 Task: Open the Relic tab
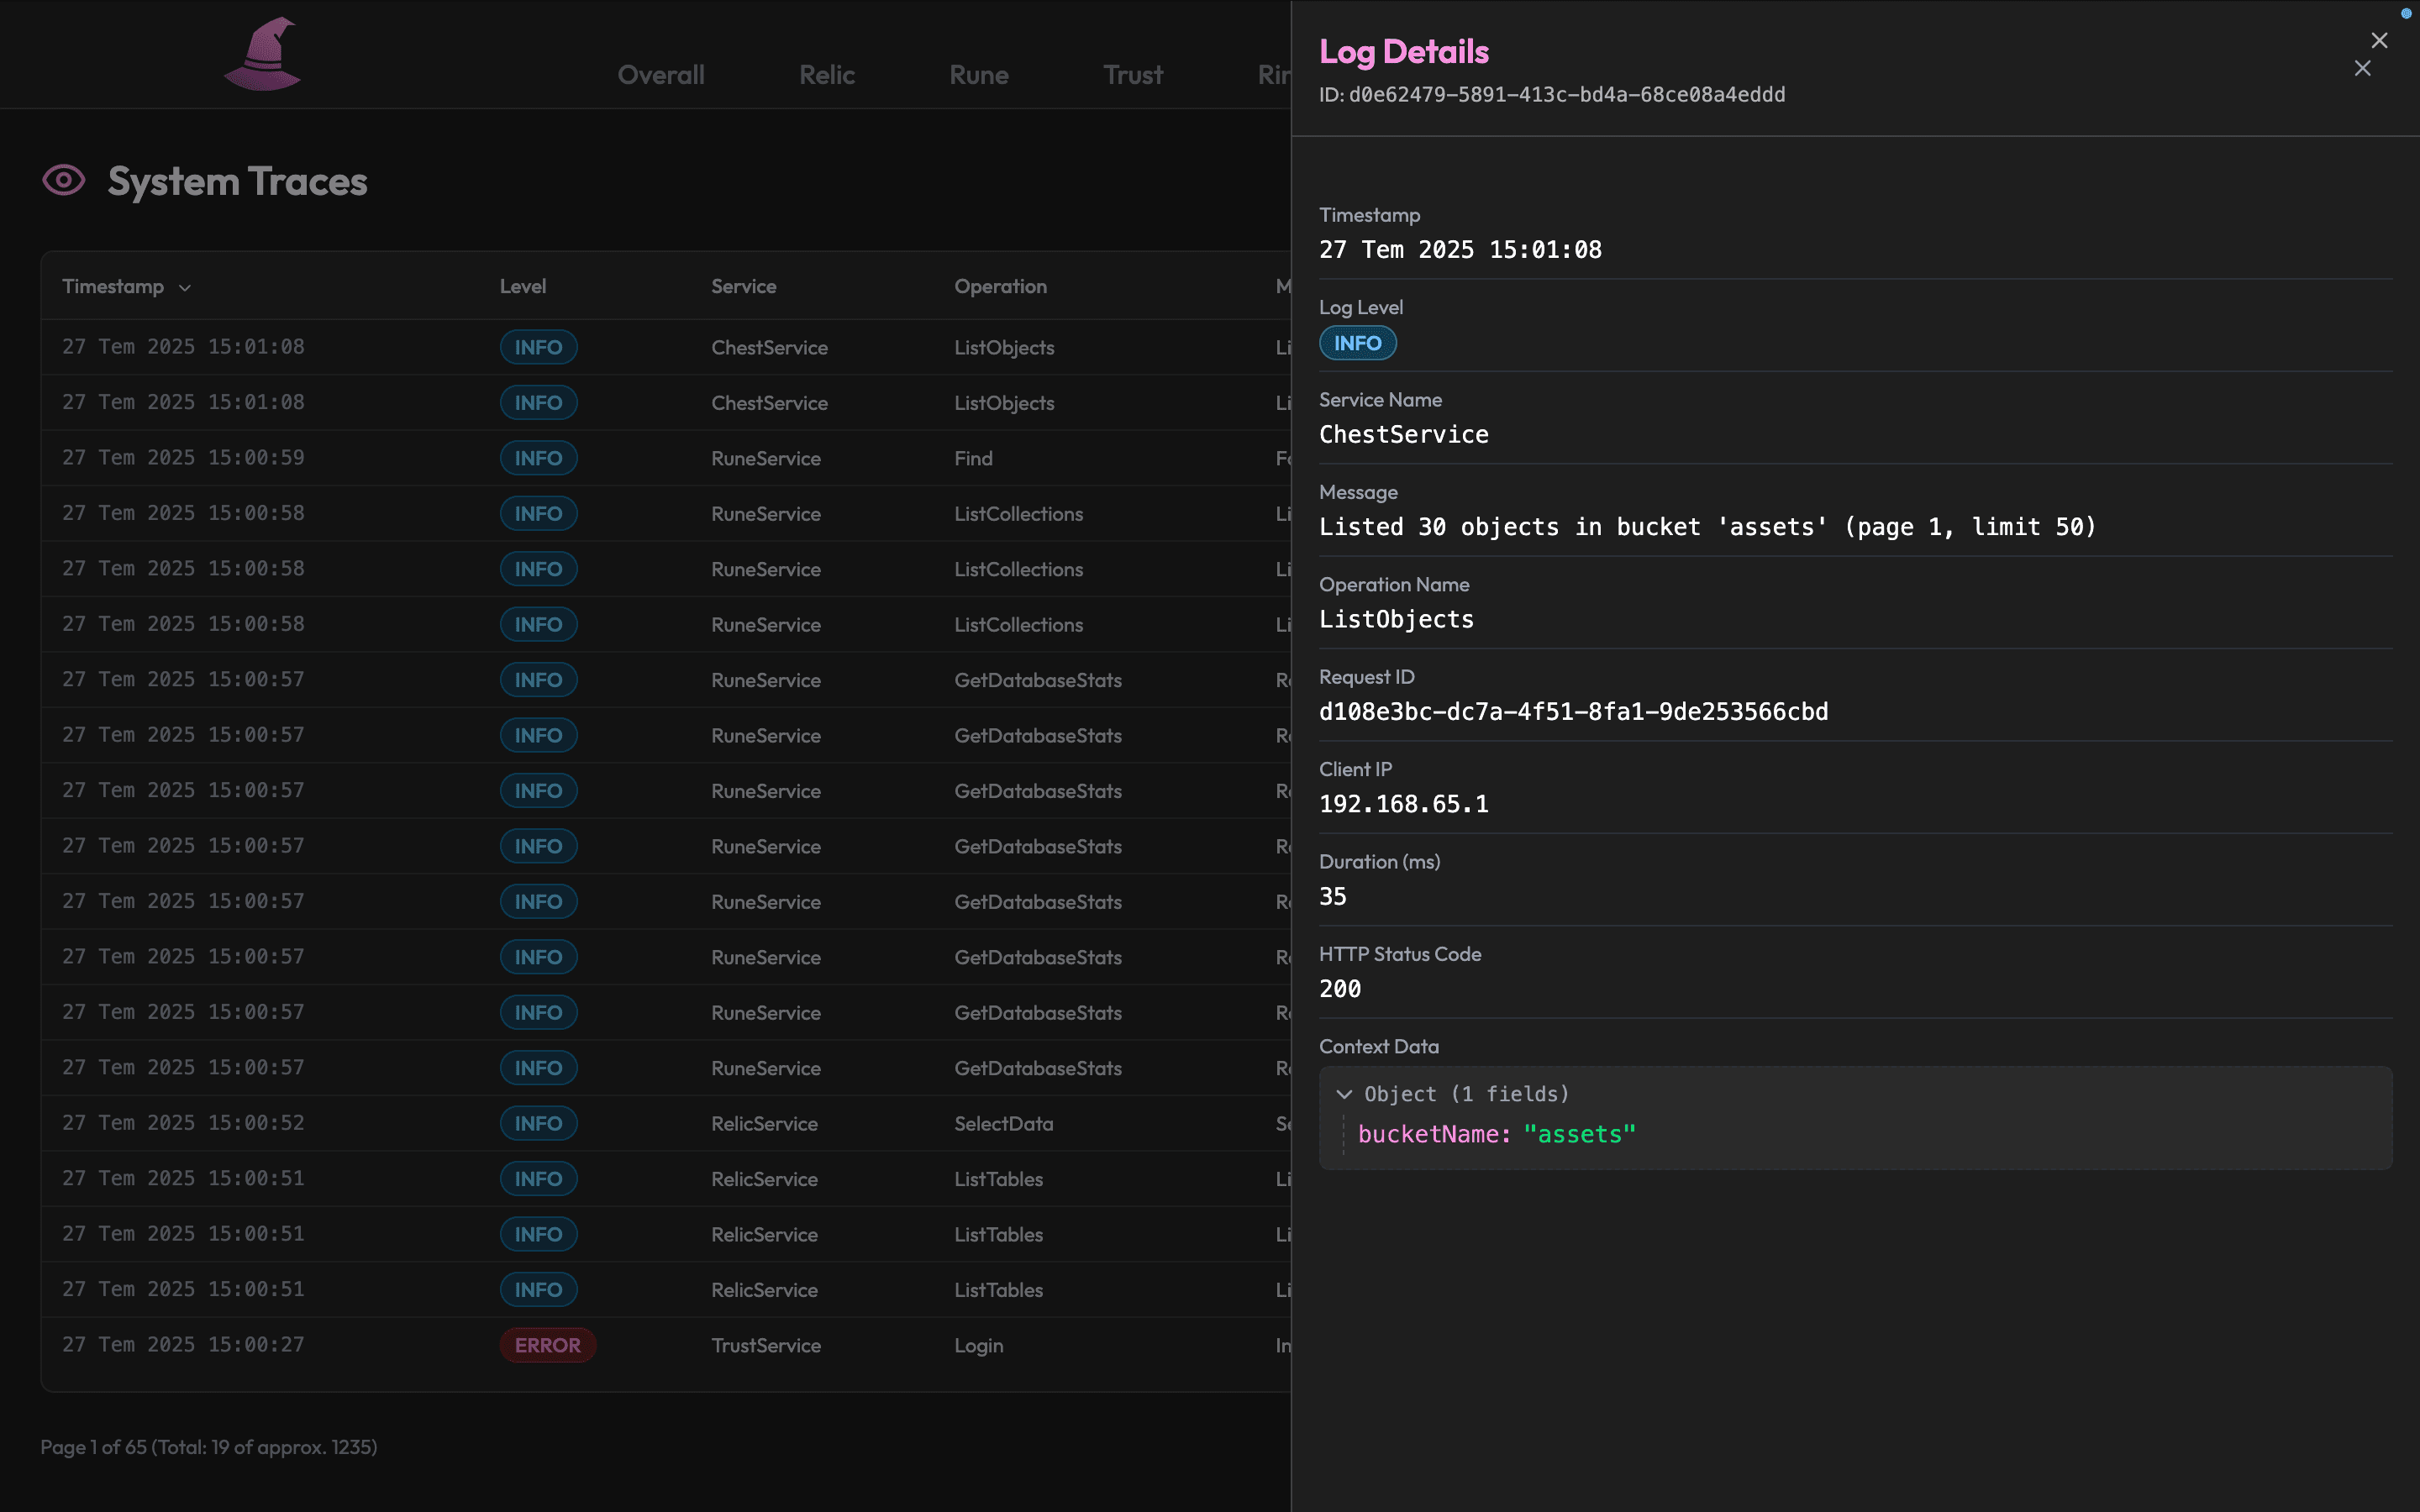coord(827,75)
